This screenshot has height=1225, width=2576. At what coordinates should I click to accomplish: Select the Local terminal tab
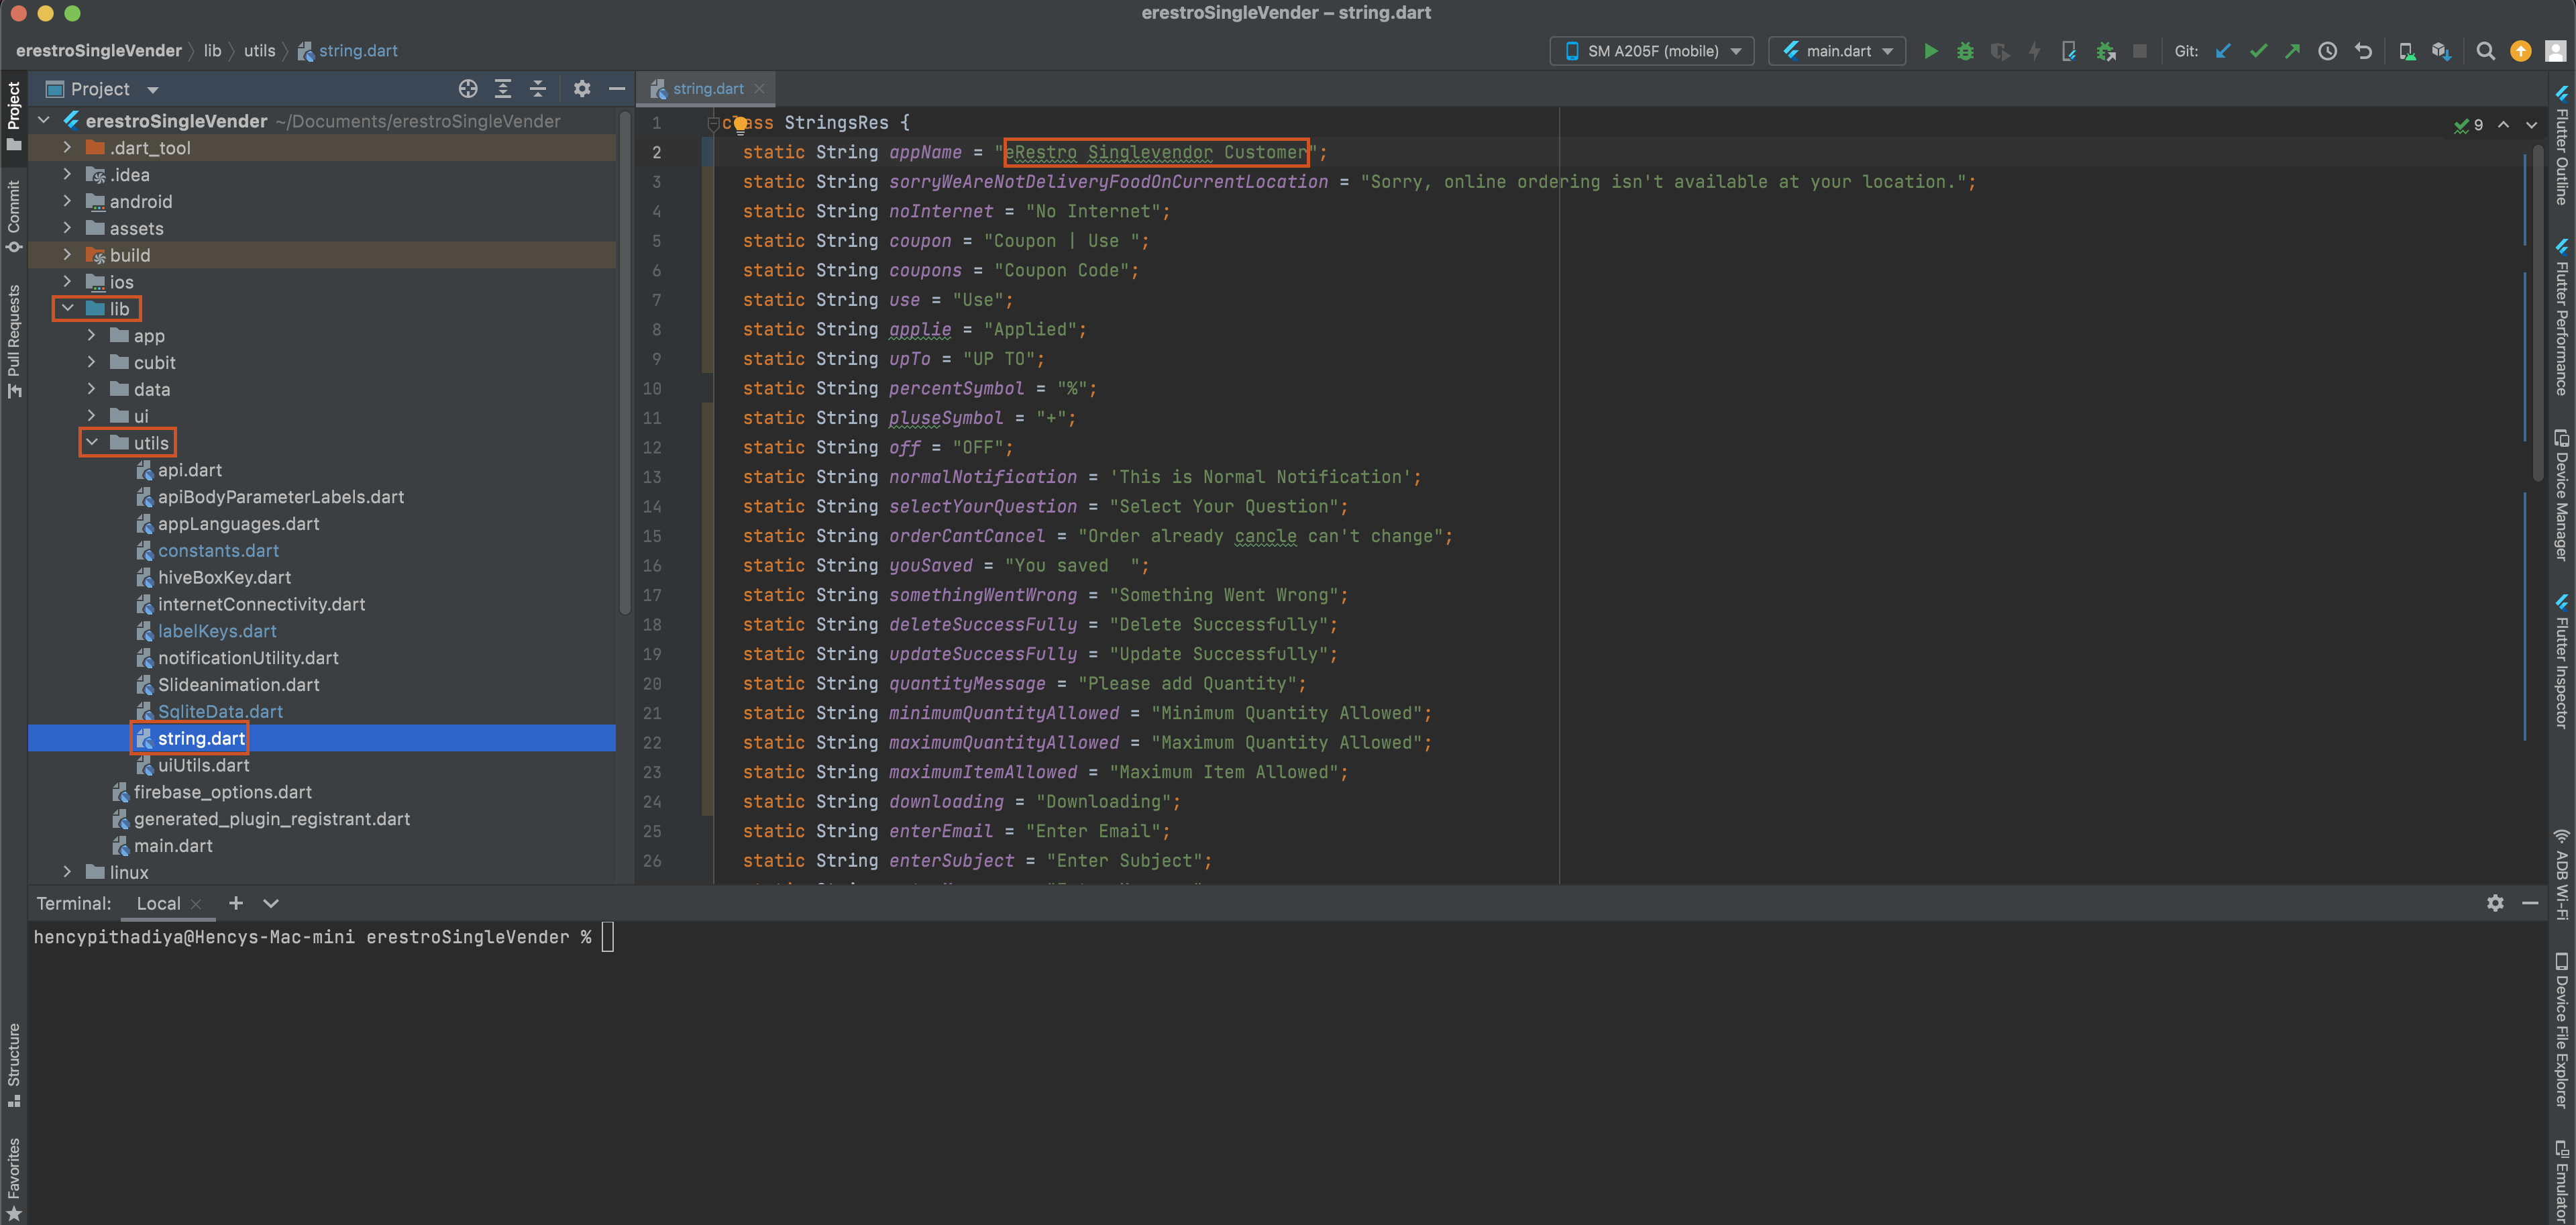point(158,903)
